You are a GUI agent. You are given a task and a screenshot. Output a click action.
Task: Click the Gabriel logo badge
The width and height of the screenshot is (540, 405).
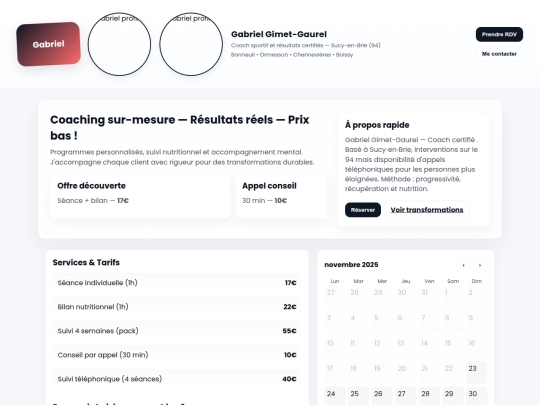[x=49, y=44]
